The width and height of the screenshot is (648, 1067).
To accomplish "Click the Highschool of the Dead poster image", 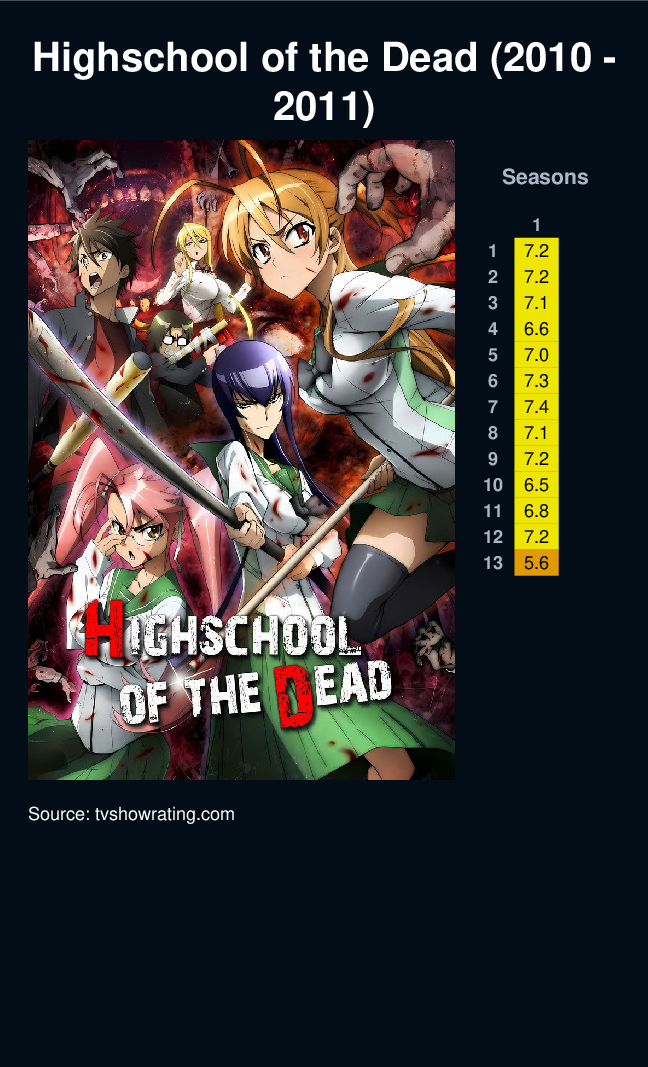I will (241, 460).
